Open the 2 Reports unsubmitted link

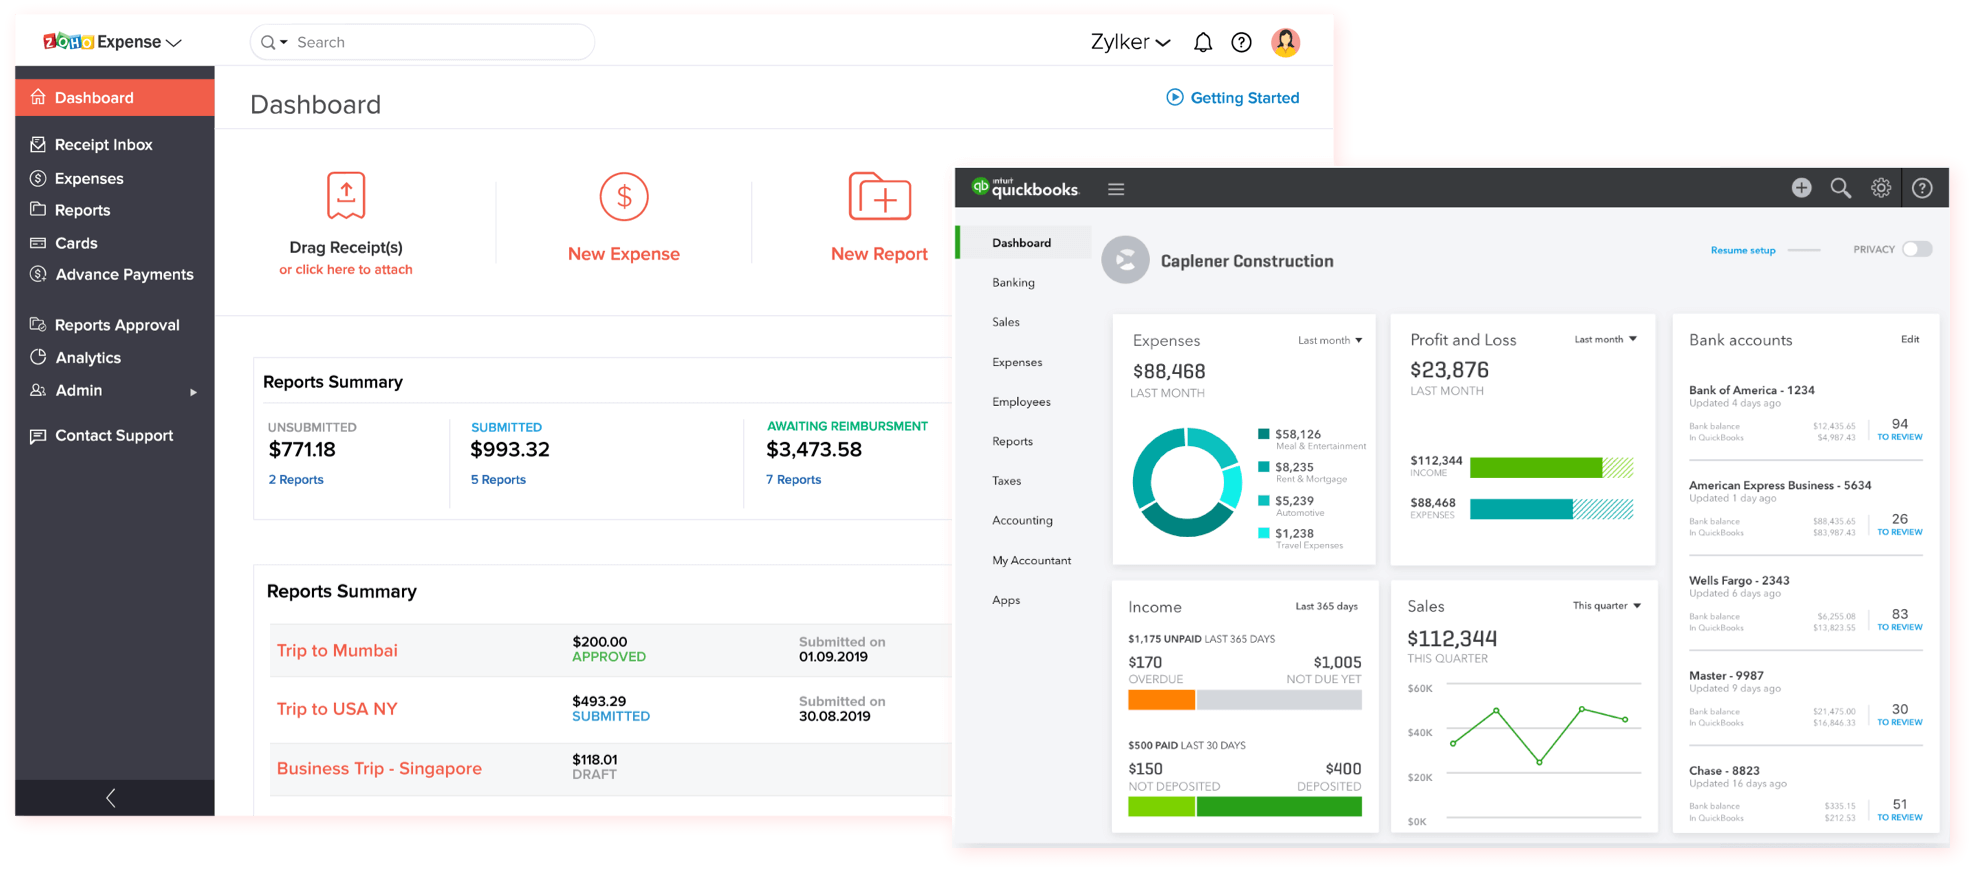[x=296, y=479]
